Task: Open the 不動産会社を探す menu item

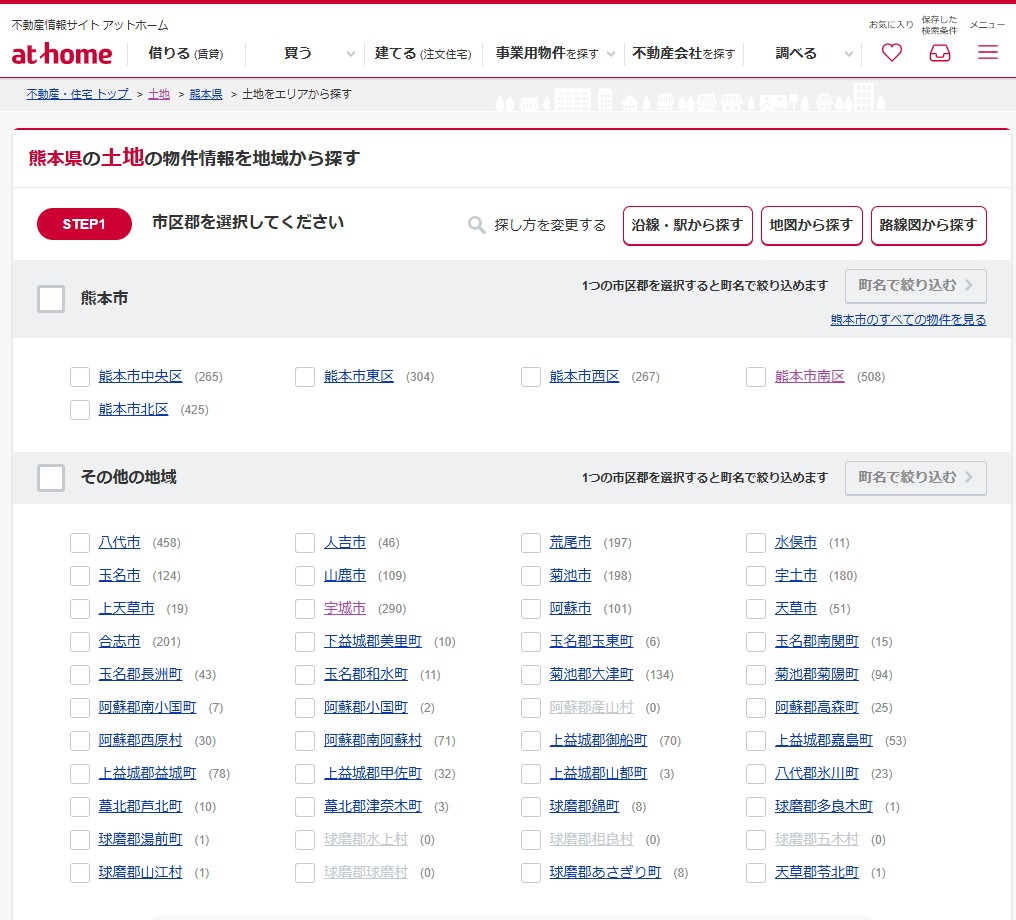Action: [683, 53]
